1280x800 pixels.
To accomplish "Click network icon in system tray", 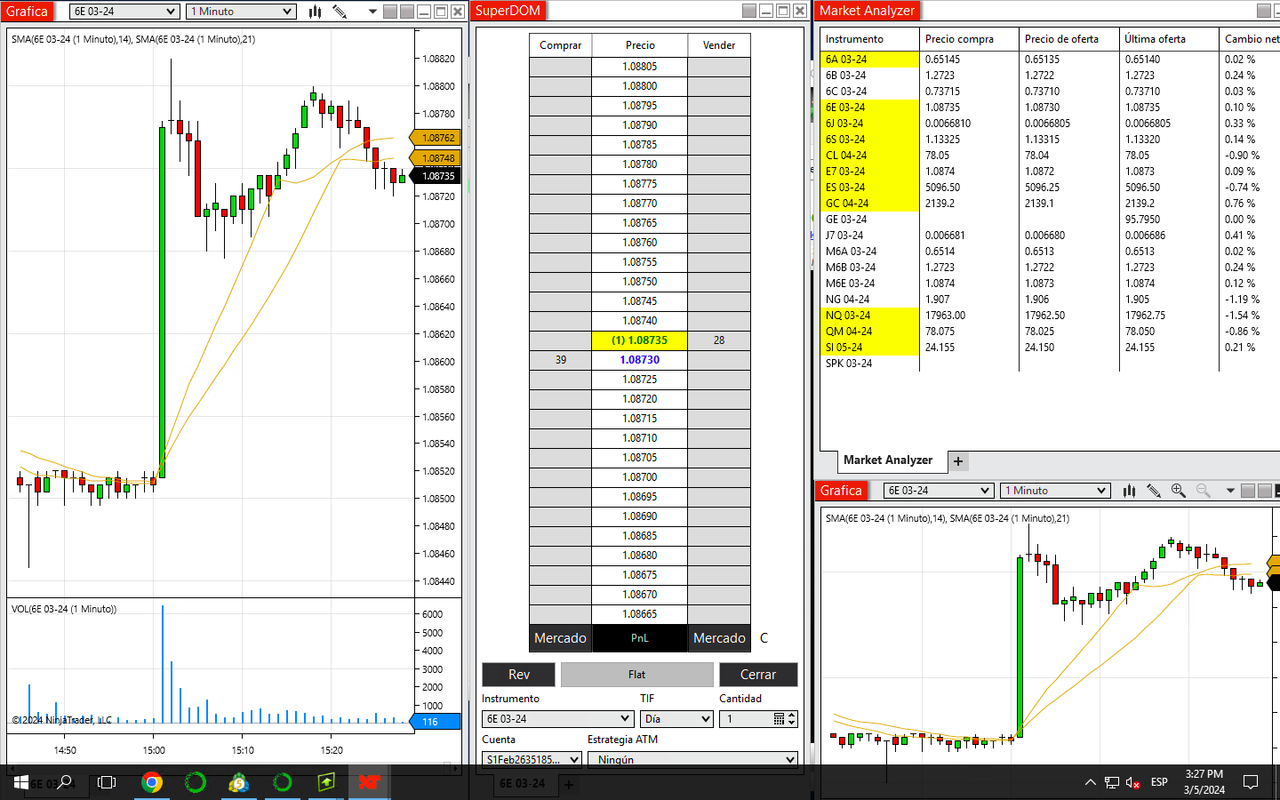I will coord(1112,782).
